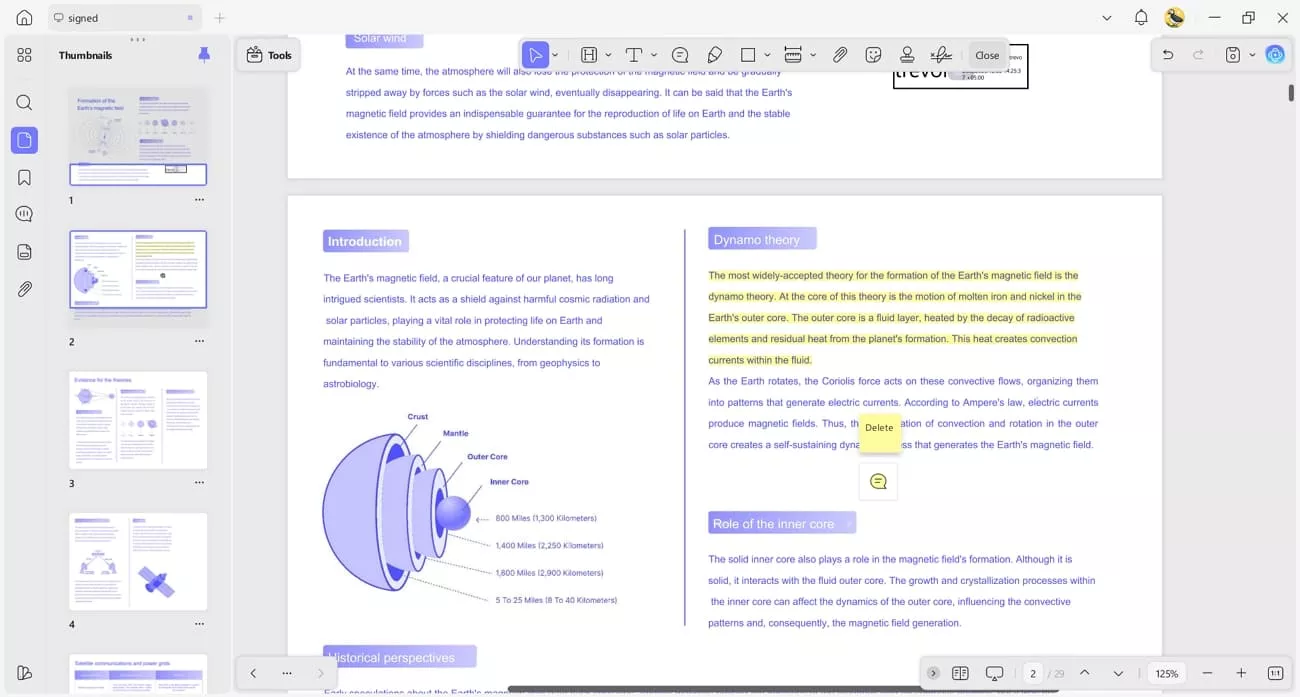The width and height of the screenshot is (1300, 697).
Task: Switch to the Bookmarks sidebar panel
Action: [x=24, y=177]
